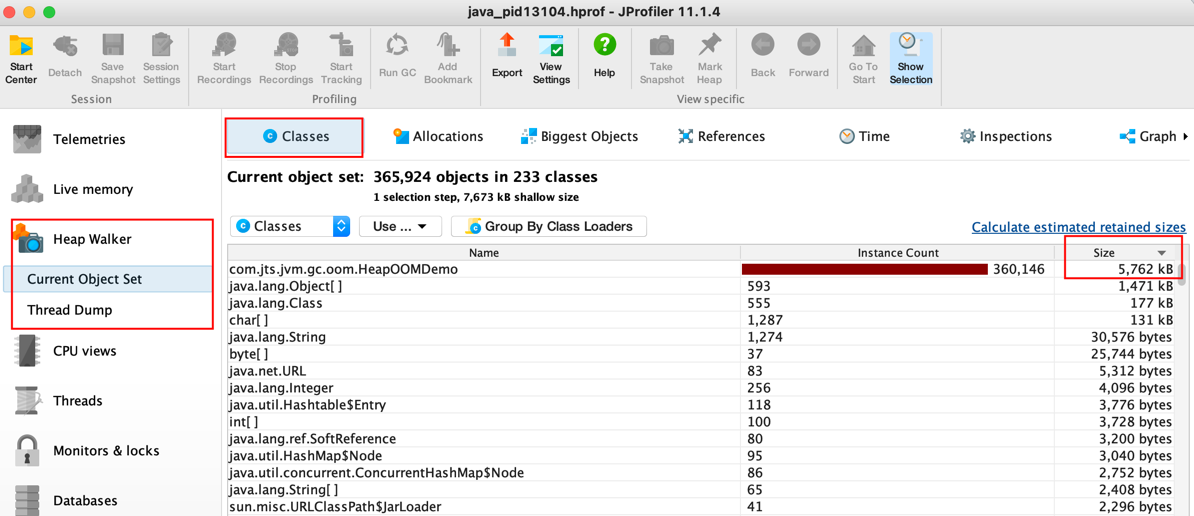Open Session Settings

click(x=161, y=59)
